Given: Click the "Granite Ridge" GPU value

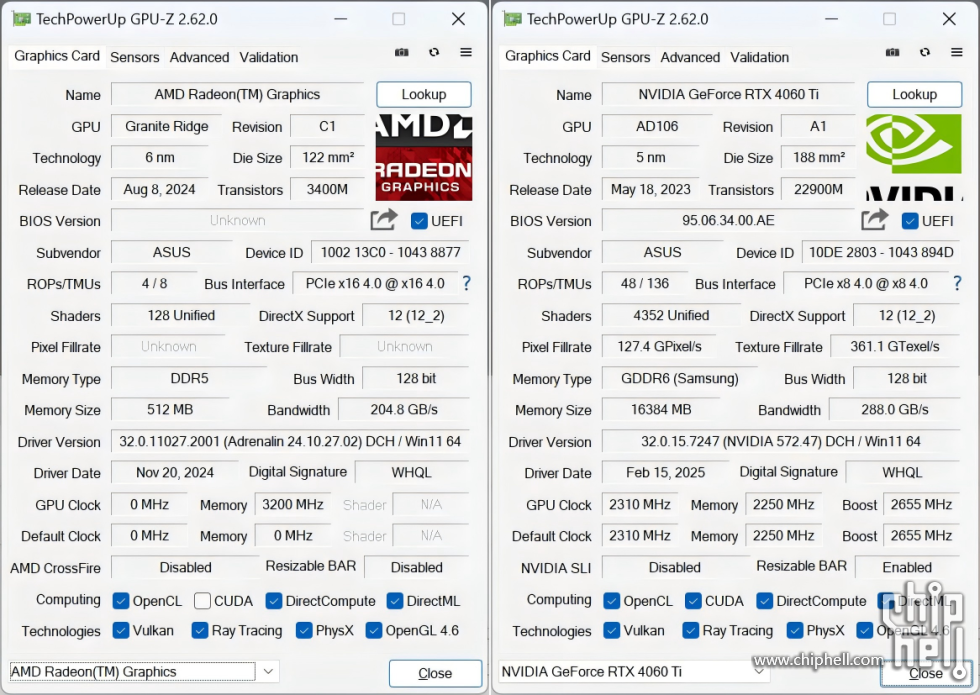Looking at the screenshot, I should coord(167,126).
